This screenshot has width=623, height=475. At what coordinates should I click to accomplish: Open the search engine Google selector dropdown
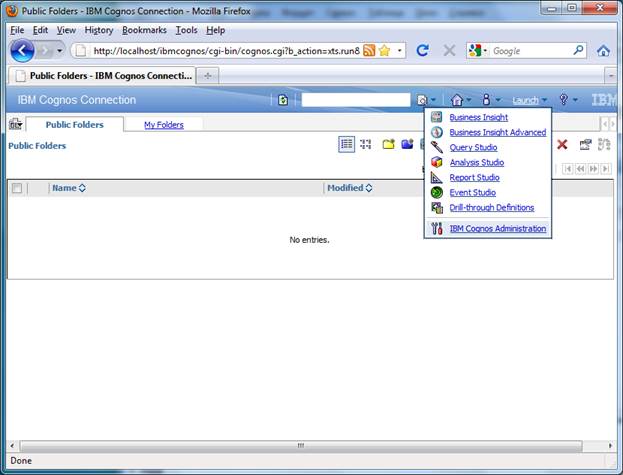[478, 51]
